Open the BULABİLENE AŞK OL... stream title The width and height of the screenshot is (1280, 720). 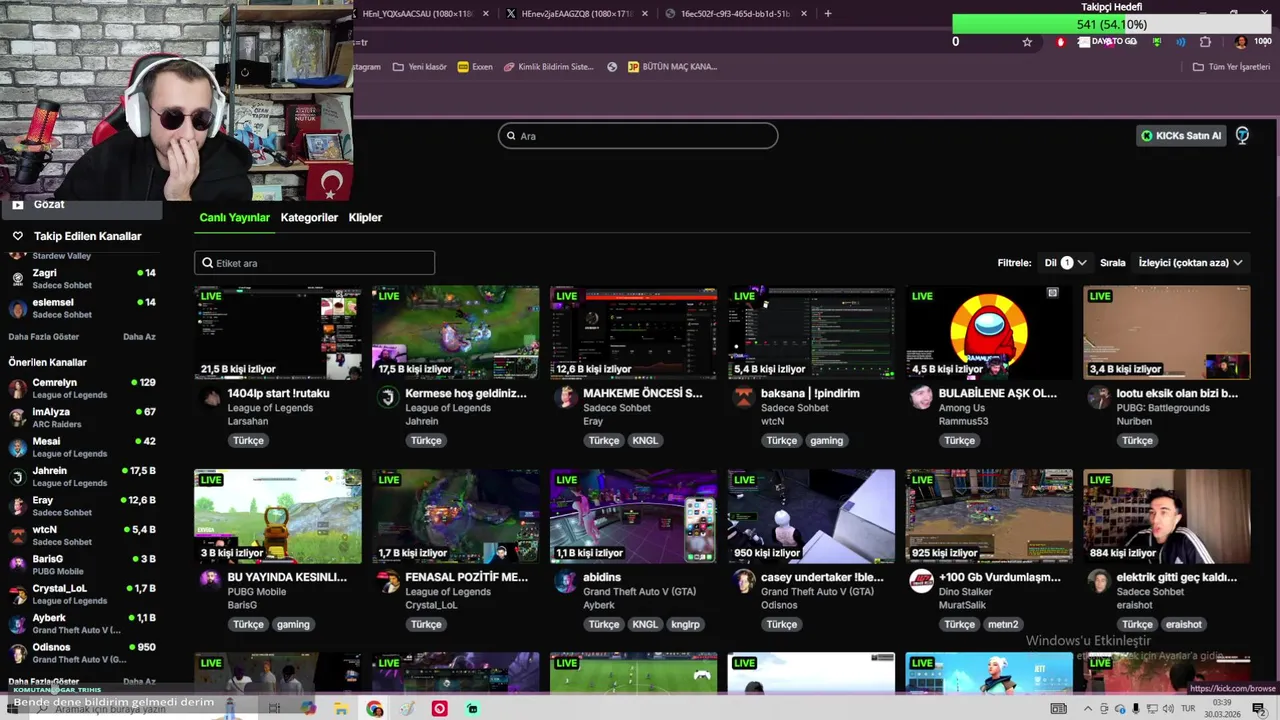coord(998,393)
